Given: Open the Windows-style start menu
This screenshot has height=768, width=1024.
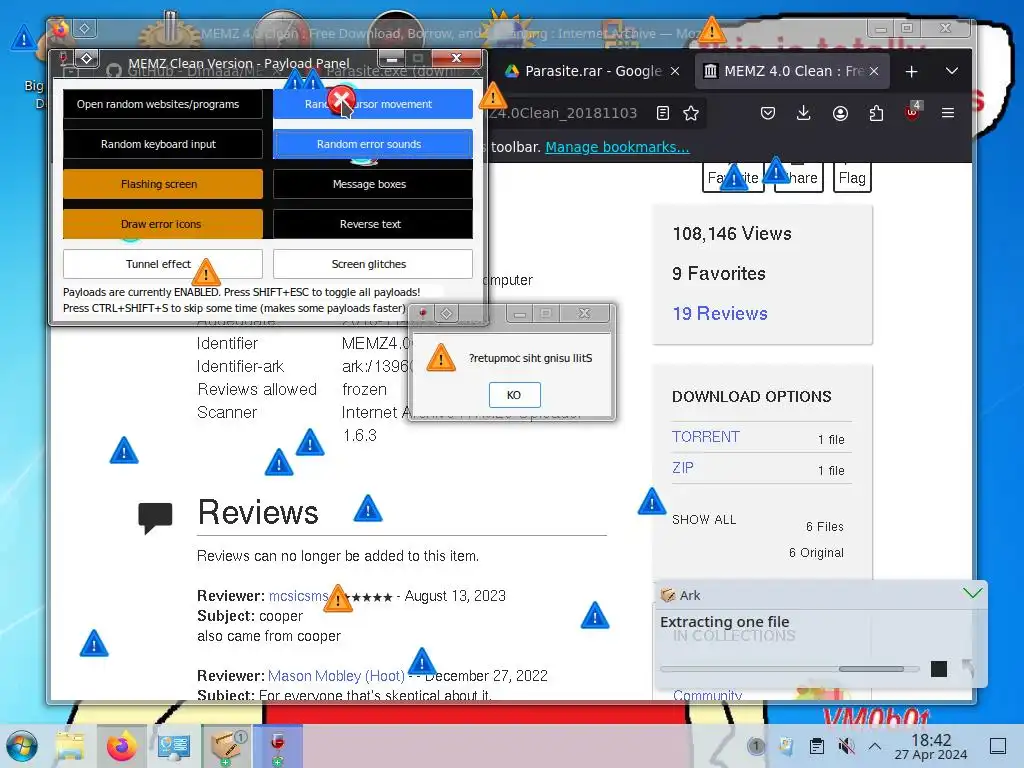Looking at the screenshot, I should [x=22, y=746].
